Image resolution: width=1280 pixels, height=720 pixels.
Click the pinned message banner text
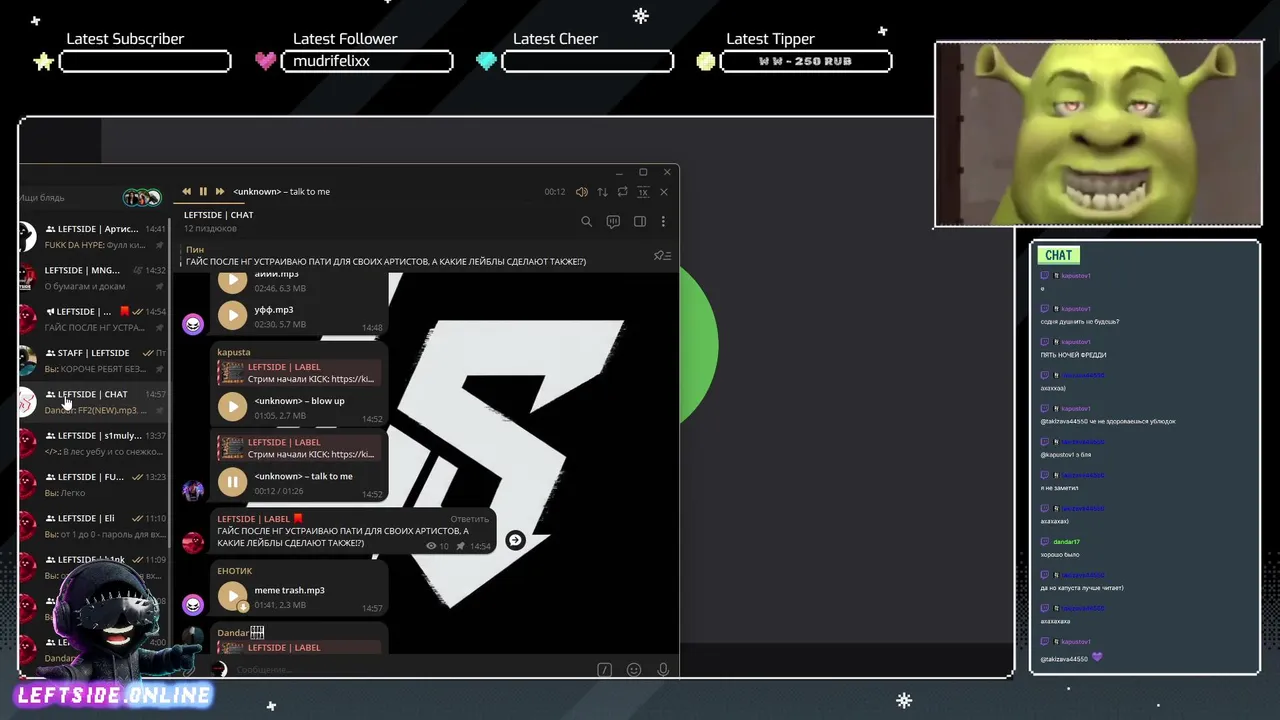tap(386, 261)
